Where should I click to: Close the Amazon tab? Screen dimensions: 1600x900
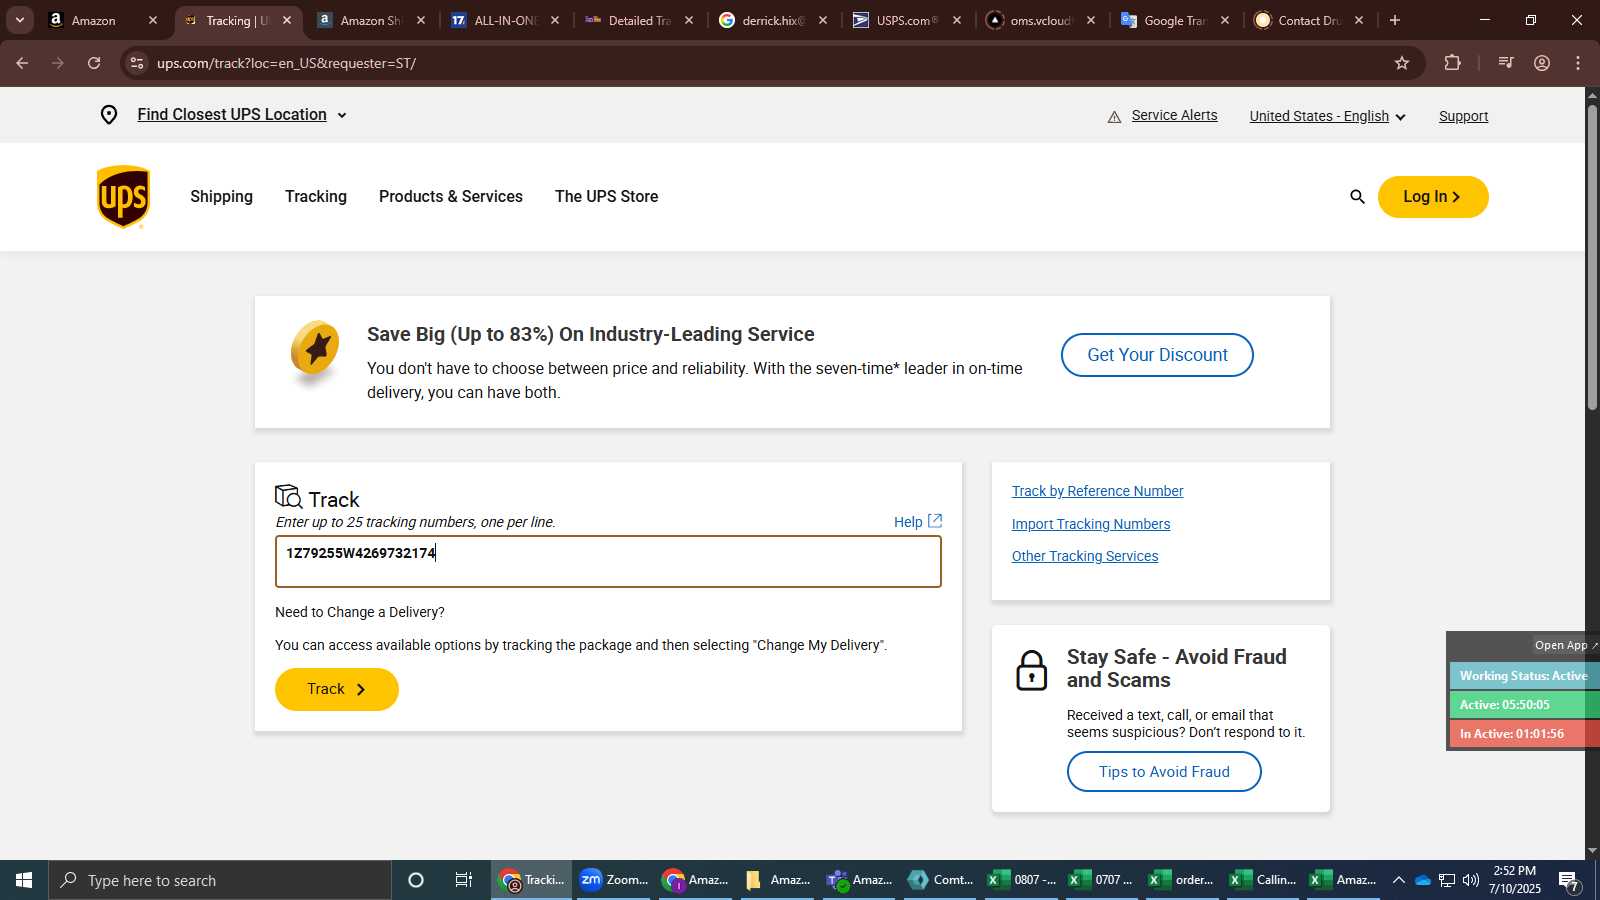(x=153, y=20)
